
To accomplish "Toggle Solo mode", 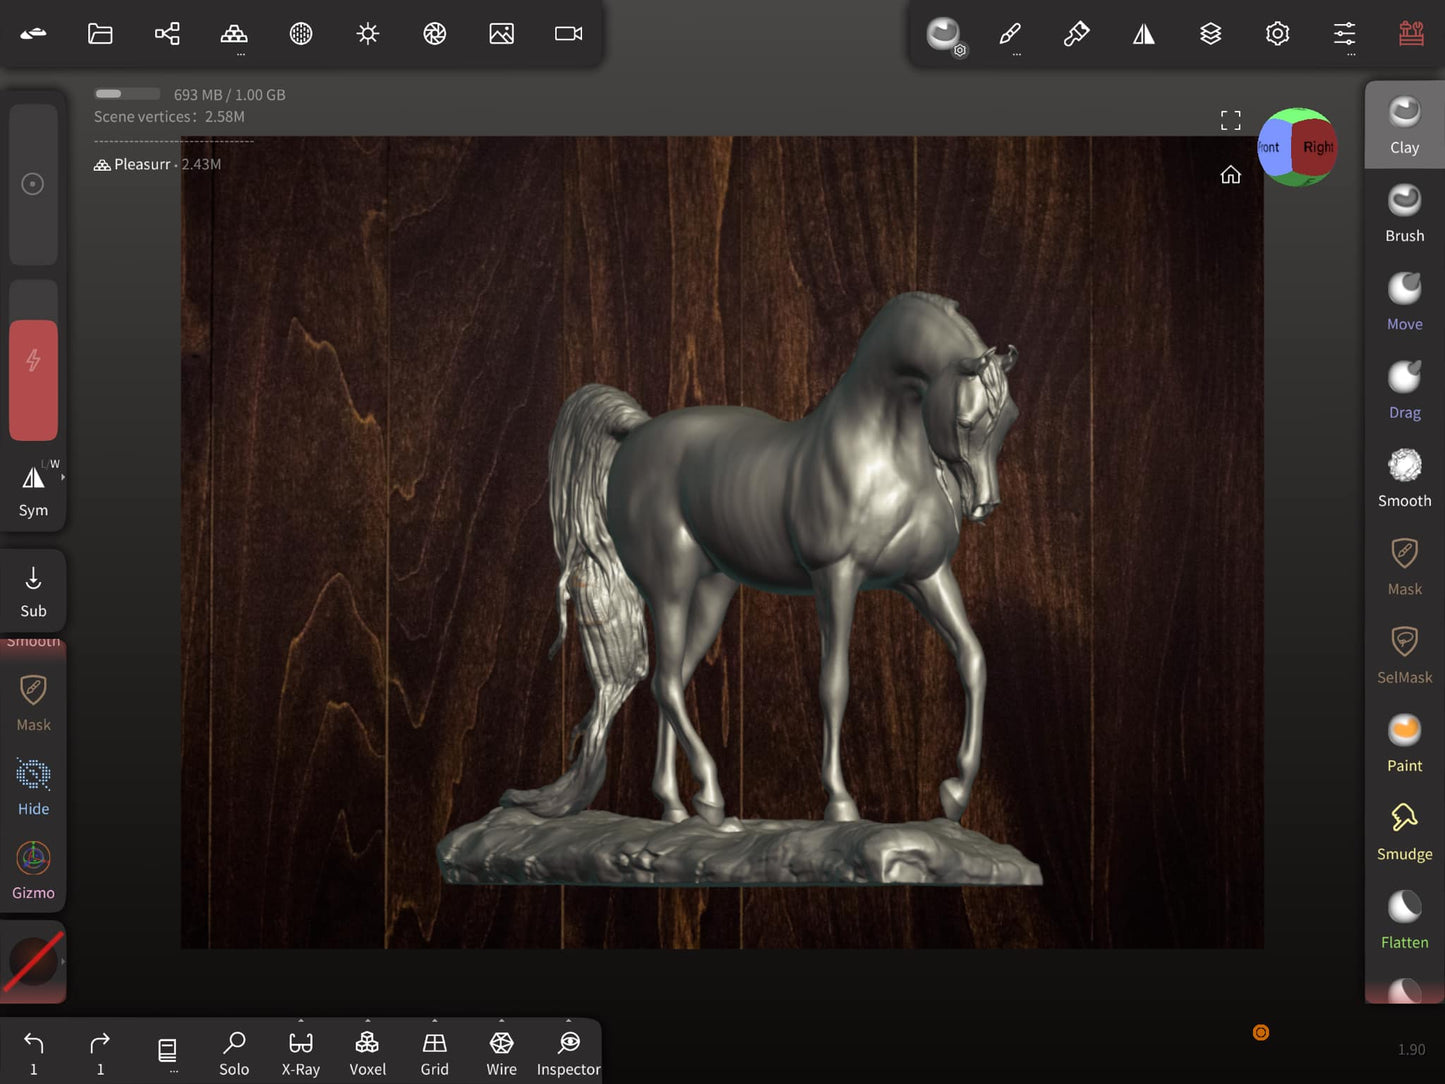I will (x=234, y=1053).
